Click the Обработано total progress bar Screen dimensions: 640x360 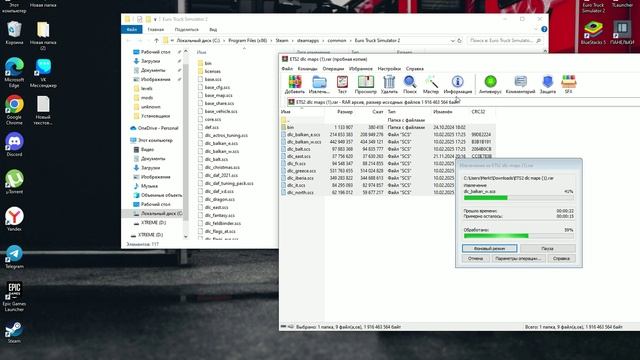point(518,236)
